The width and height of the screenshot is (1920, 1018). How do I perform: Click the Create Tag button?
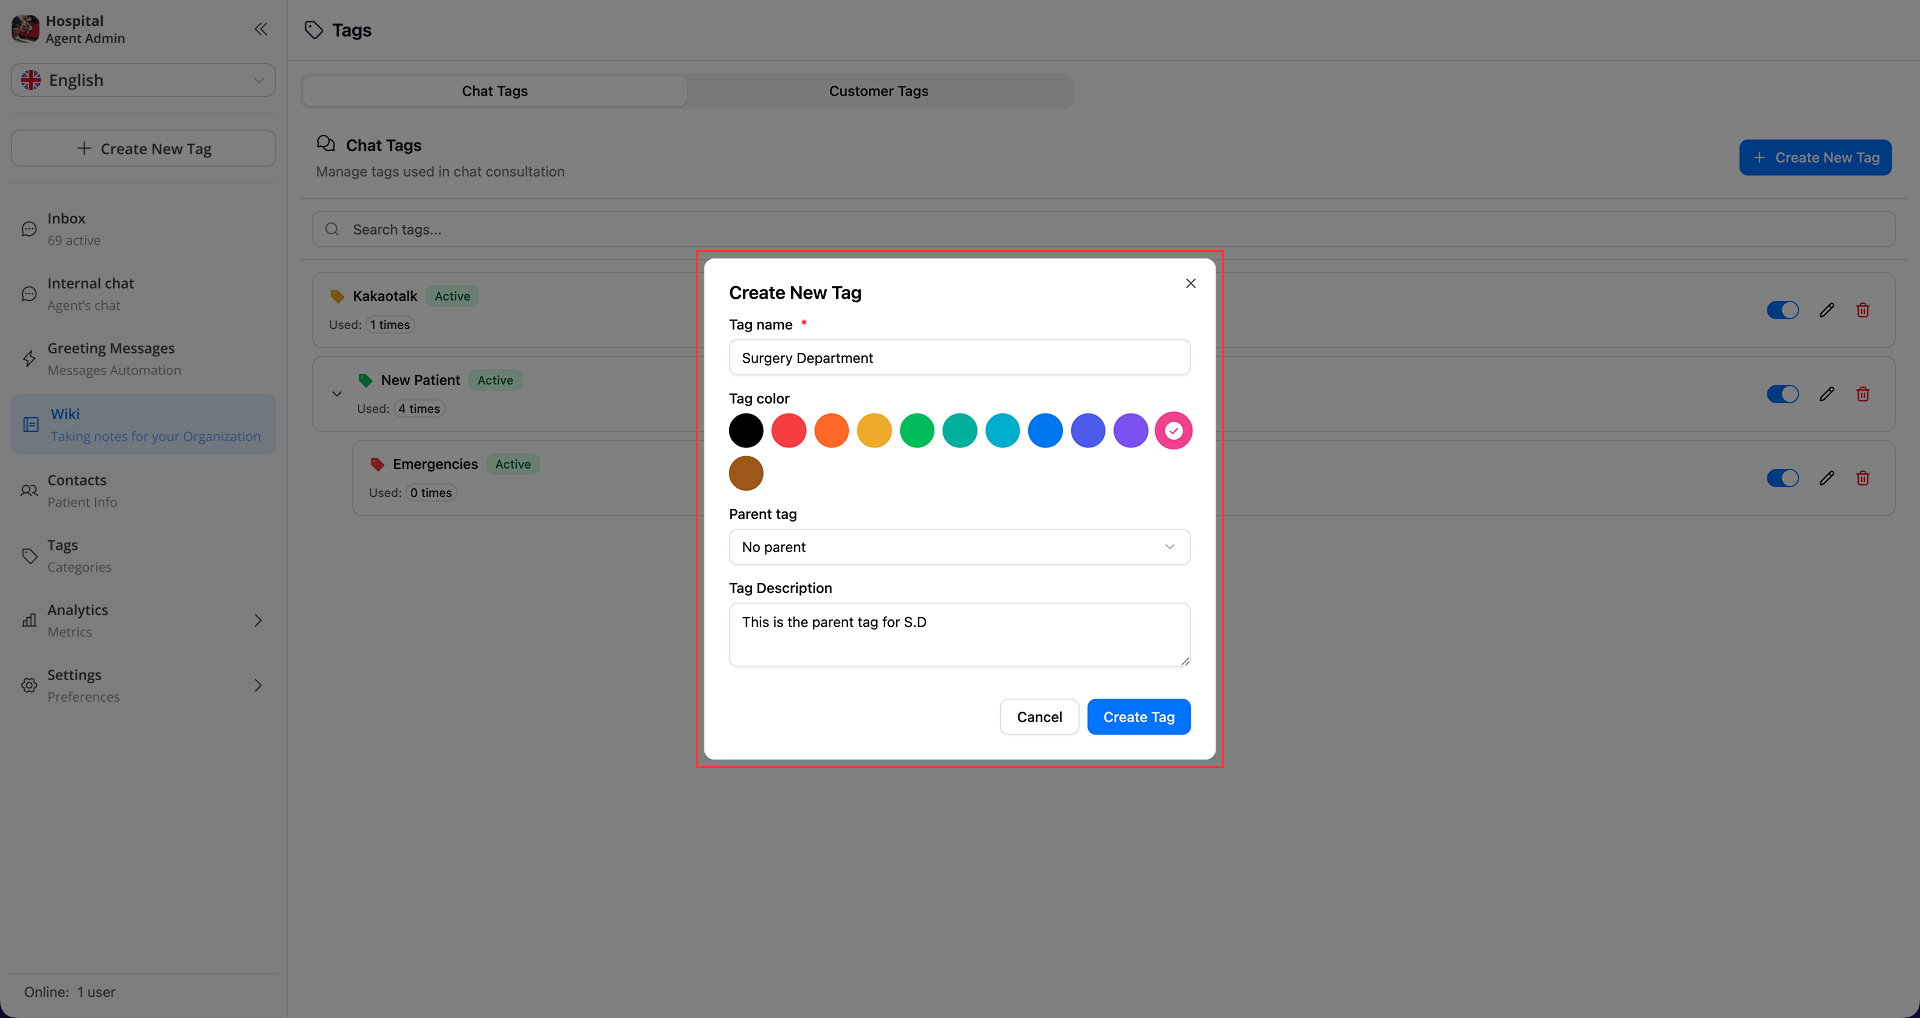[x=1138, y=716]
